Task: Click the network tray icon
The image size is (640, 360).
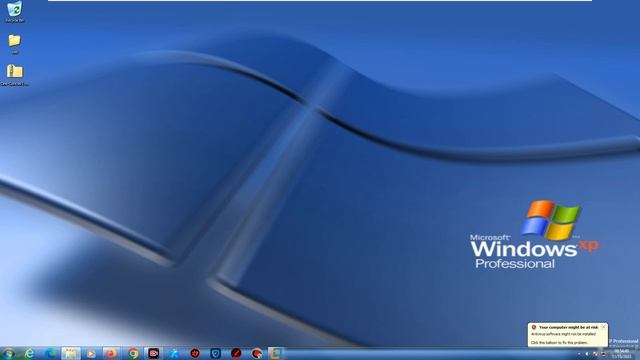Action: coord(603,354)
